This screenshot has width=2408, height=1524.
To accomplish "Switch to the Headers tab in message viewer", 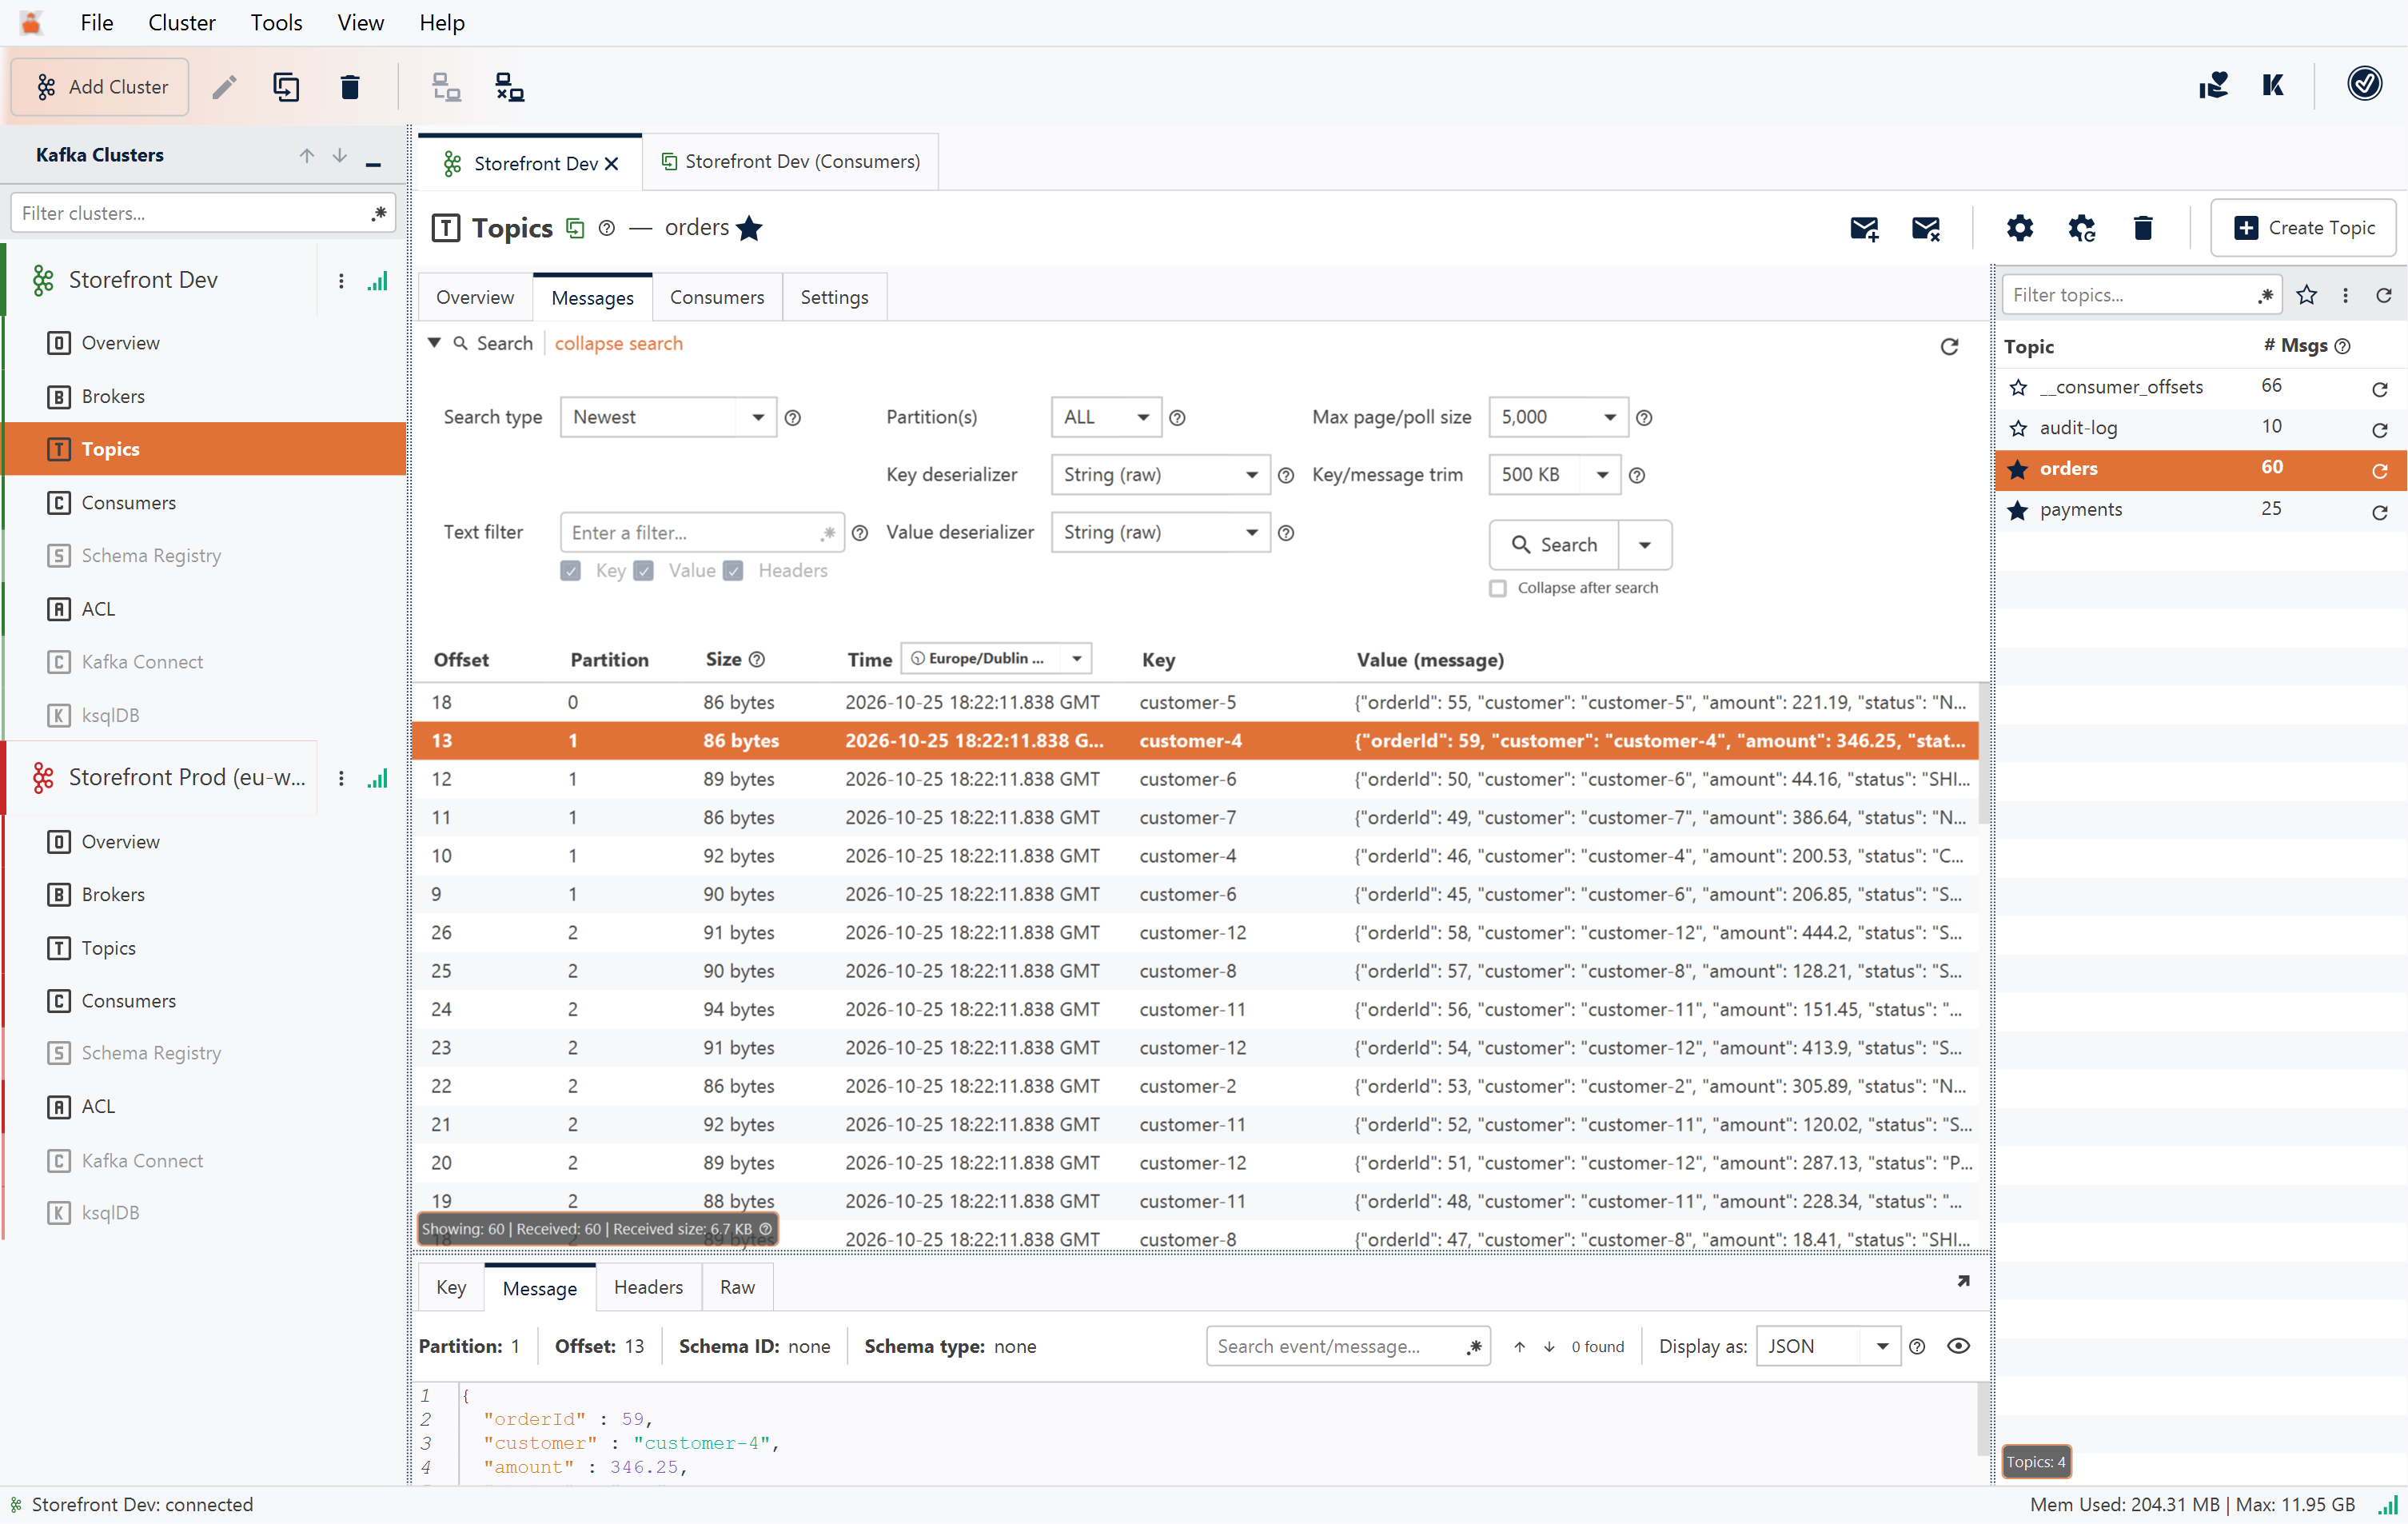I will click(648, 1287).
